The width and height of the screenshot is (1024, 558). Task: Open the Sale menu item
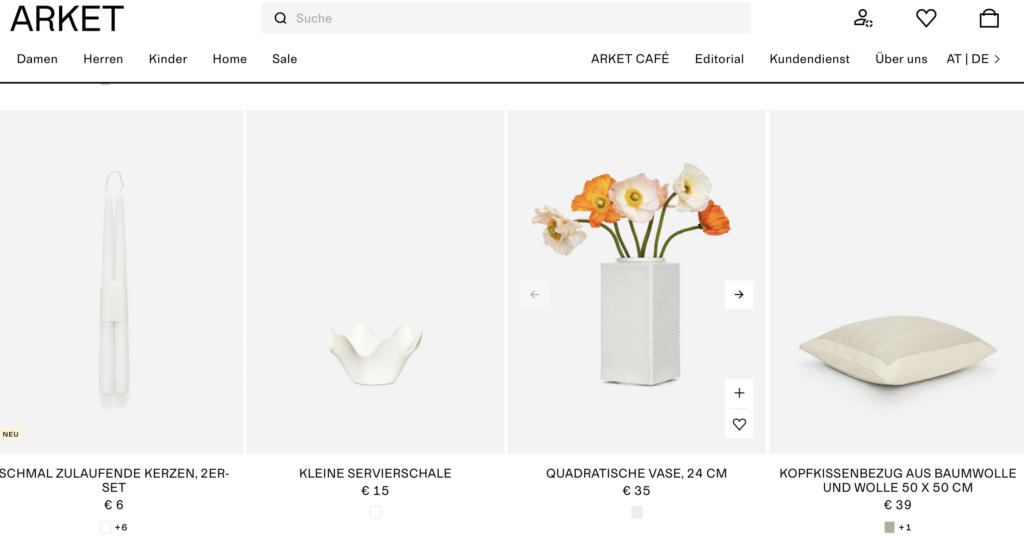[284, 59]
